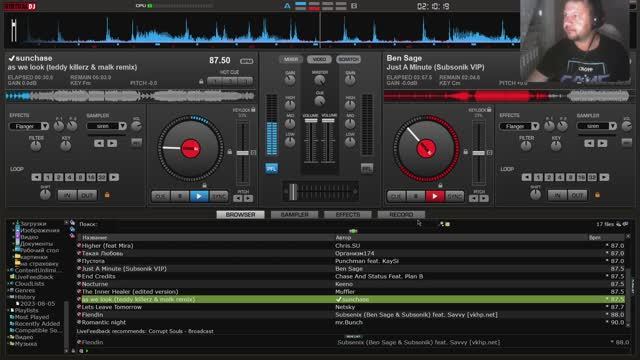640x360 pixels.
Task: Switch to the SAMPLER tab
Action: tap(294, 214)
